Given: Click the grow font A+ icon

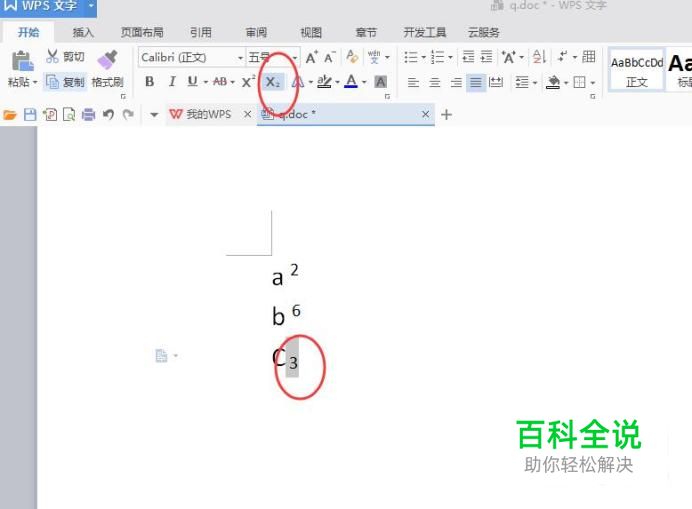Looking at the screenshot, I should click(x=312, y=57).
